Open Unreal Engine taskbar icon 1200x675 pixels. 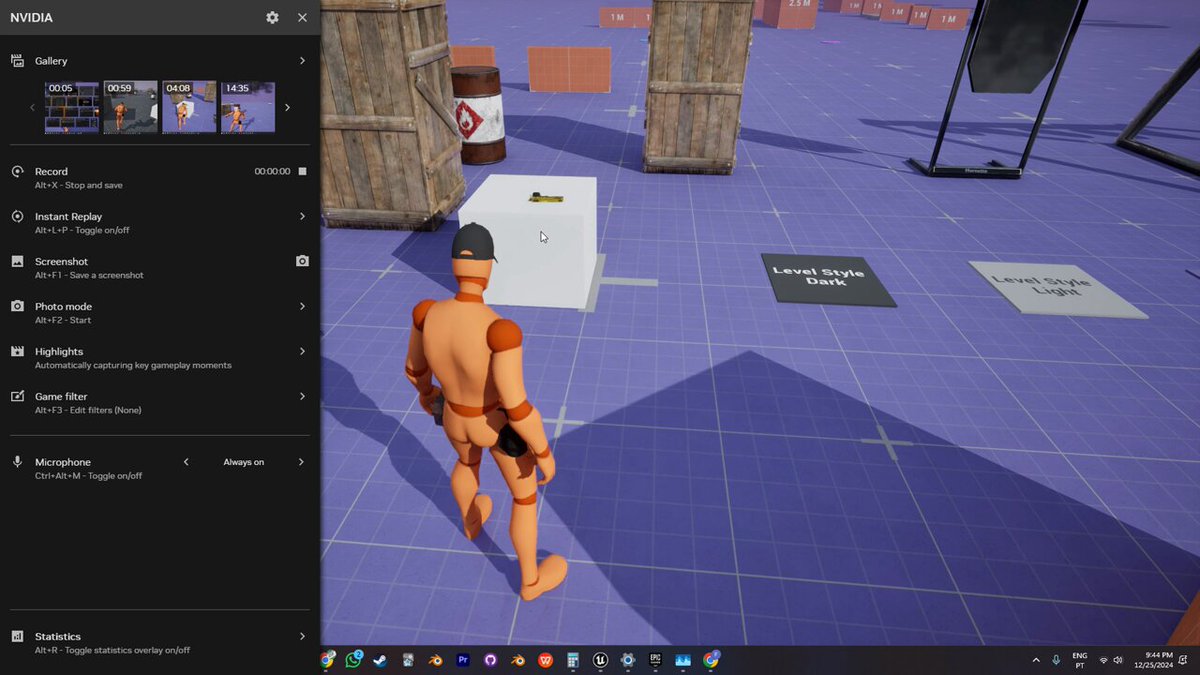600,660
